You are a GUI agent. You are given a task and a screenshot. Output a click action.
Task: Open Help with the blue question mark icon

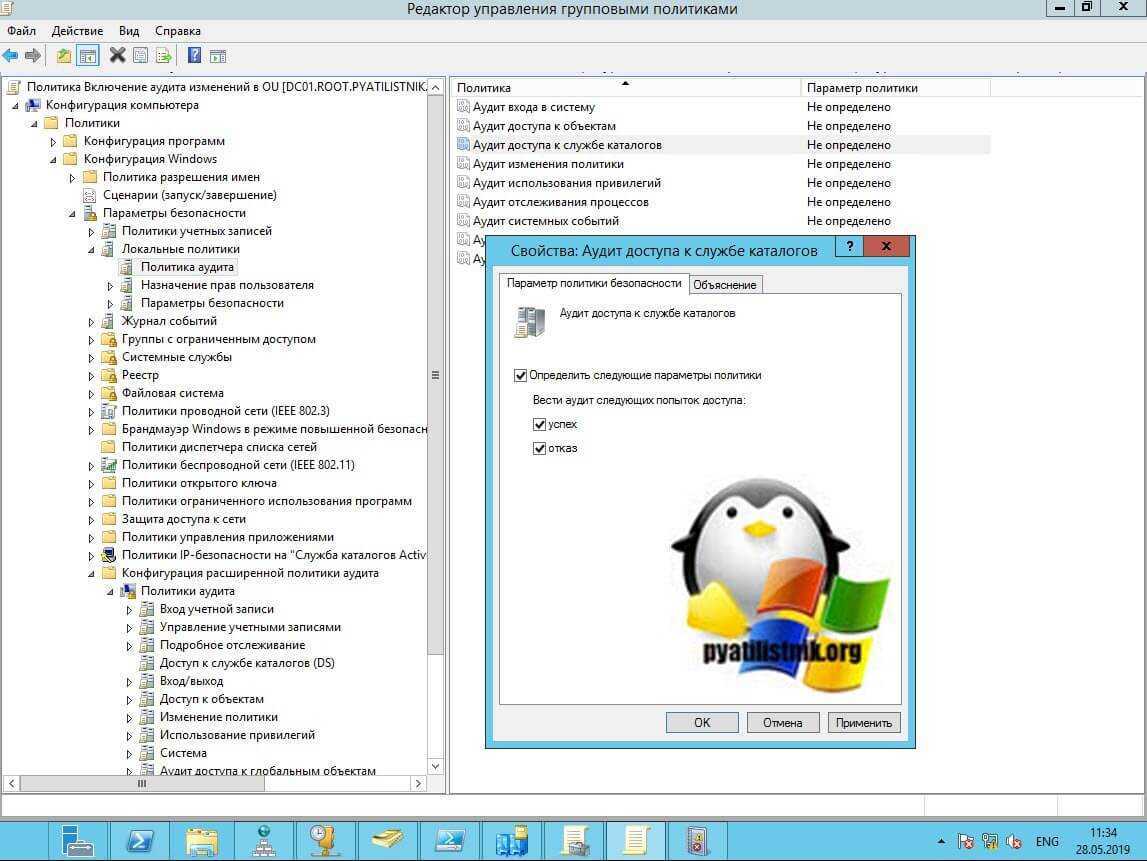click(x=194, y=55)
